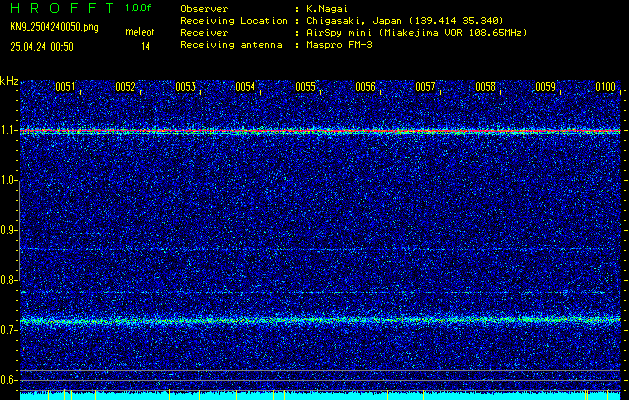Screen dimensions: 629x400
Task: Select the AirSpy mini receiver value
Action: click(417, 33)
